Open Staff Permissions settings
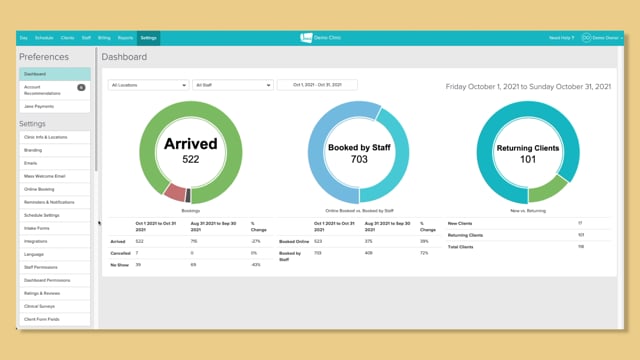Image resolution: width=640 pixels, height=360 pixels. pyautogui.click(x=55, y=267)
